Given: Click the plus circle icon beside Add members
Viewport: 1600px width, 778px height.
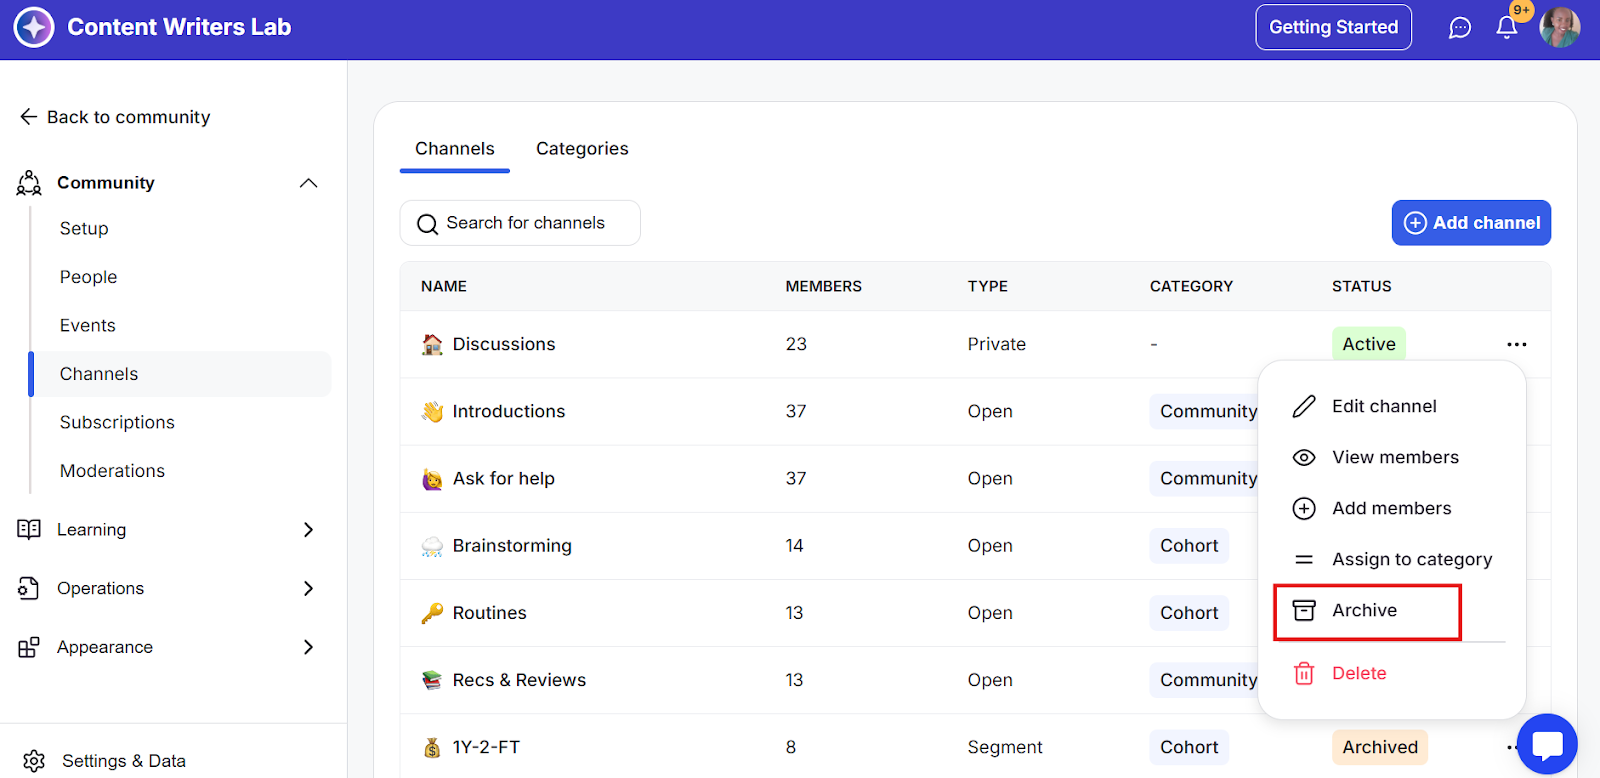Looking at the screenshot, I should click(x=1304, y=508).
